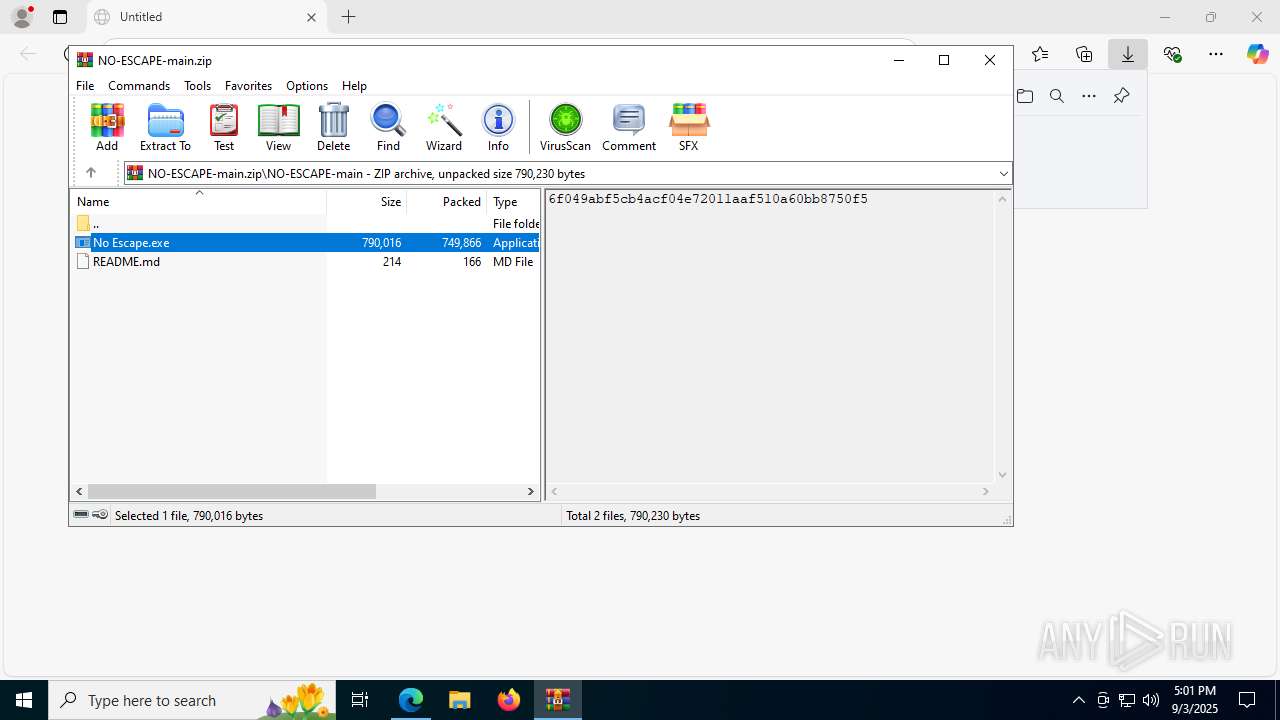
Task: Click the file list horizontal scrollbar thumb
Action: (232, 491)
